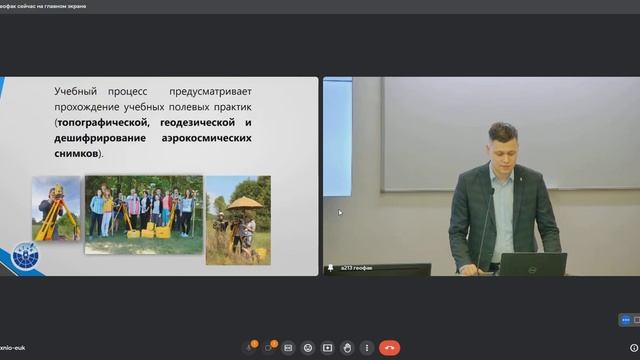The image size is (640, 360).
Task: Click the name label 'a213 геофак'
Action: 356,268
